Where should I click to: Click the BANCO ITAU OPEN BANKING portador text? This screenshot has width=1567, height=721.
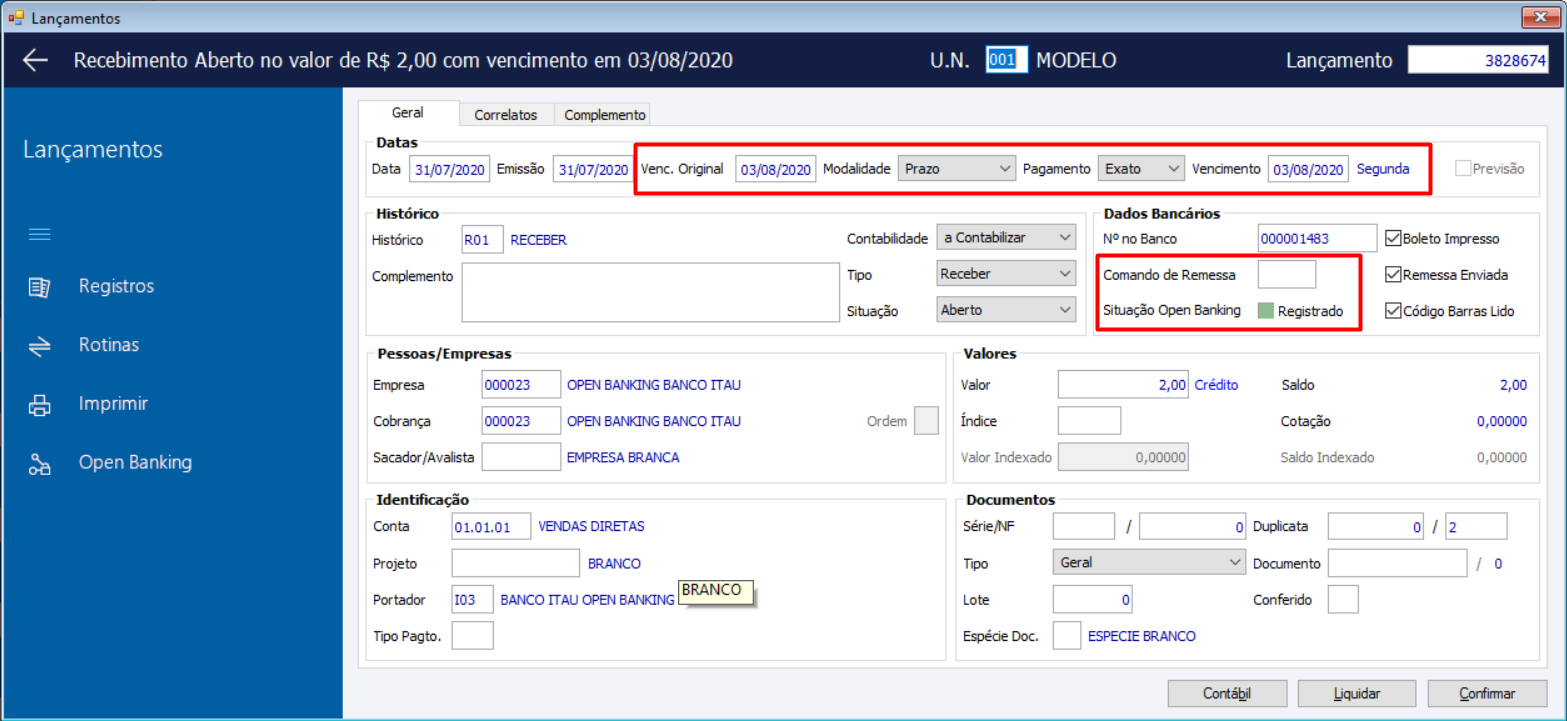(587, 600)
